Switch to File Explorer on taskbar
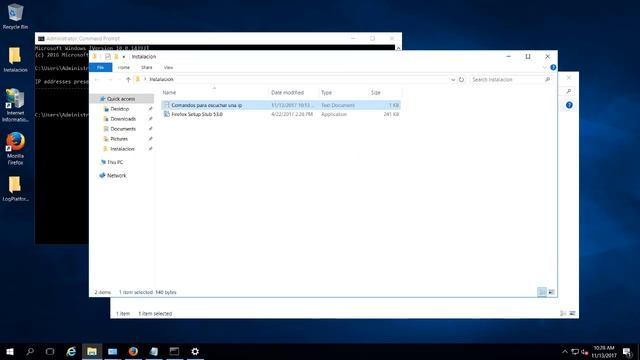The image size is (640, 360). [x=92, y=351]
